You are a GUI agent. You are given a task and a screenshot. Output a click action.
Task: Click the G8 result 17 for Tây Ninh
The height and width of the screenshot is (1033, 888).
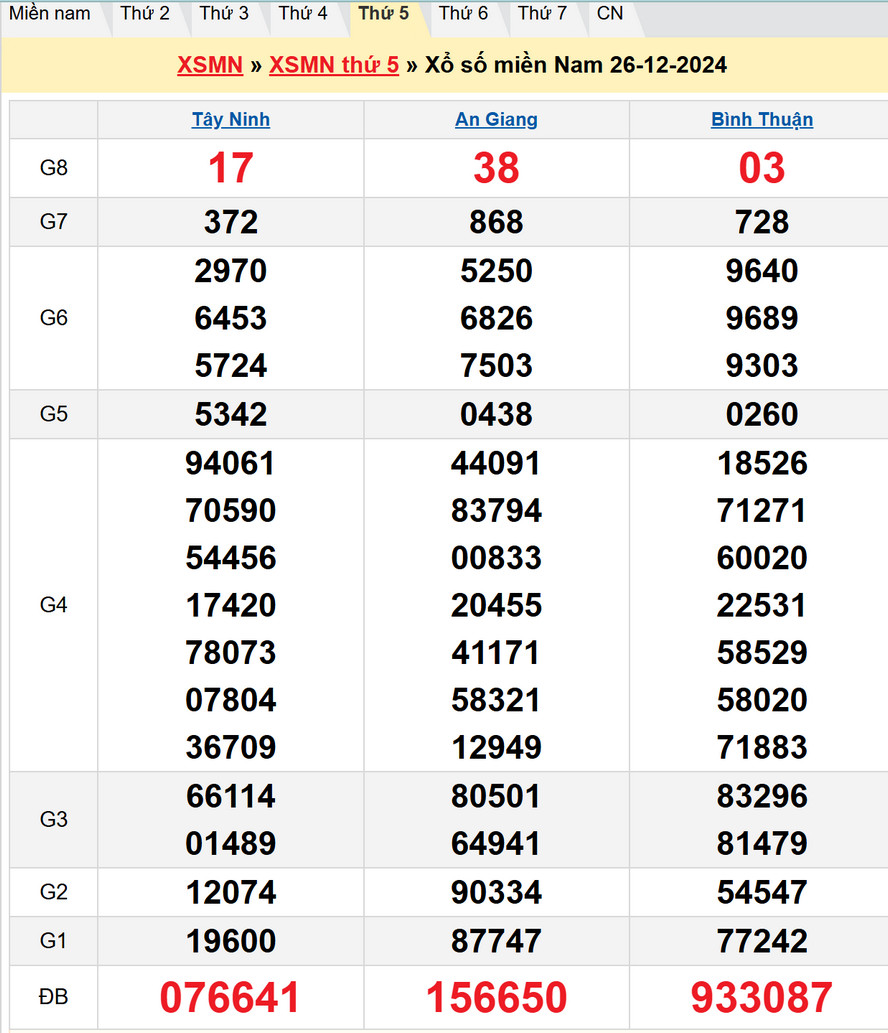(231, 168)
